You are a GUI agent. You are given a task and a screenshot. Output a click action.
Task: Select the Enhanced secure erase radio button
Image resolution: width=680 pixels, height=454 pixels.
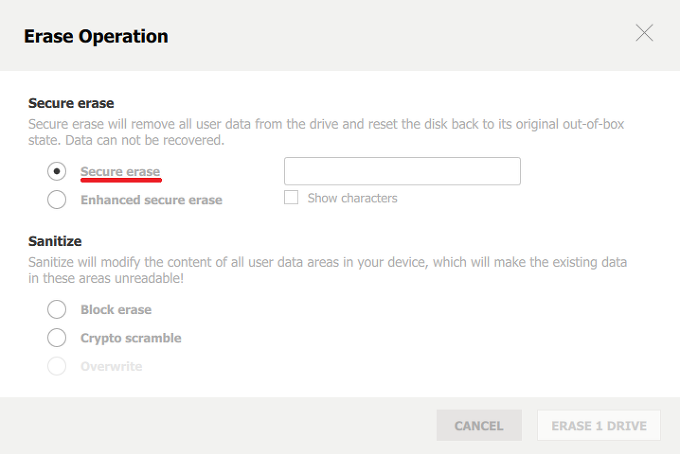57,200
